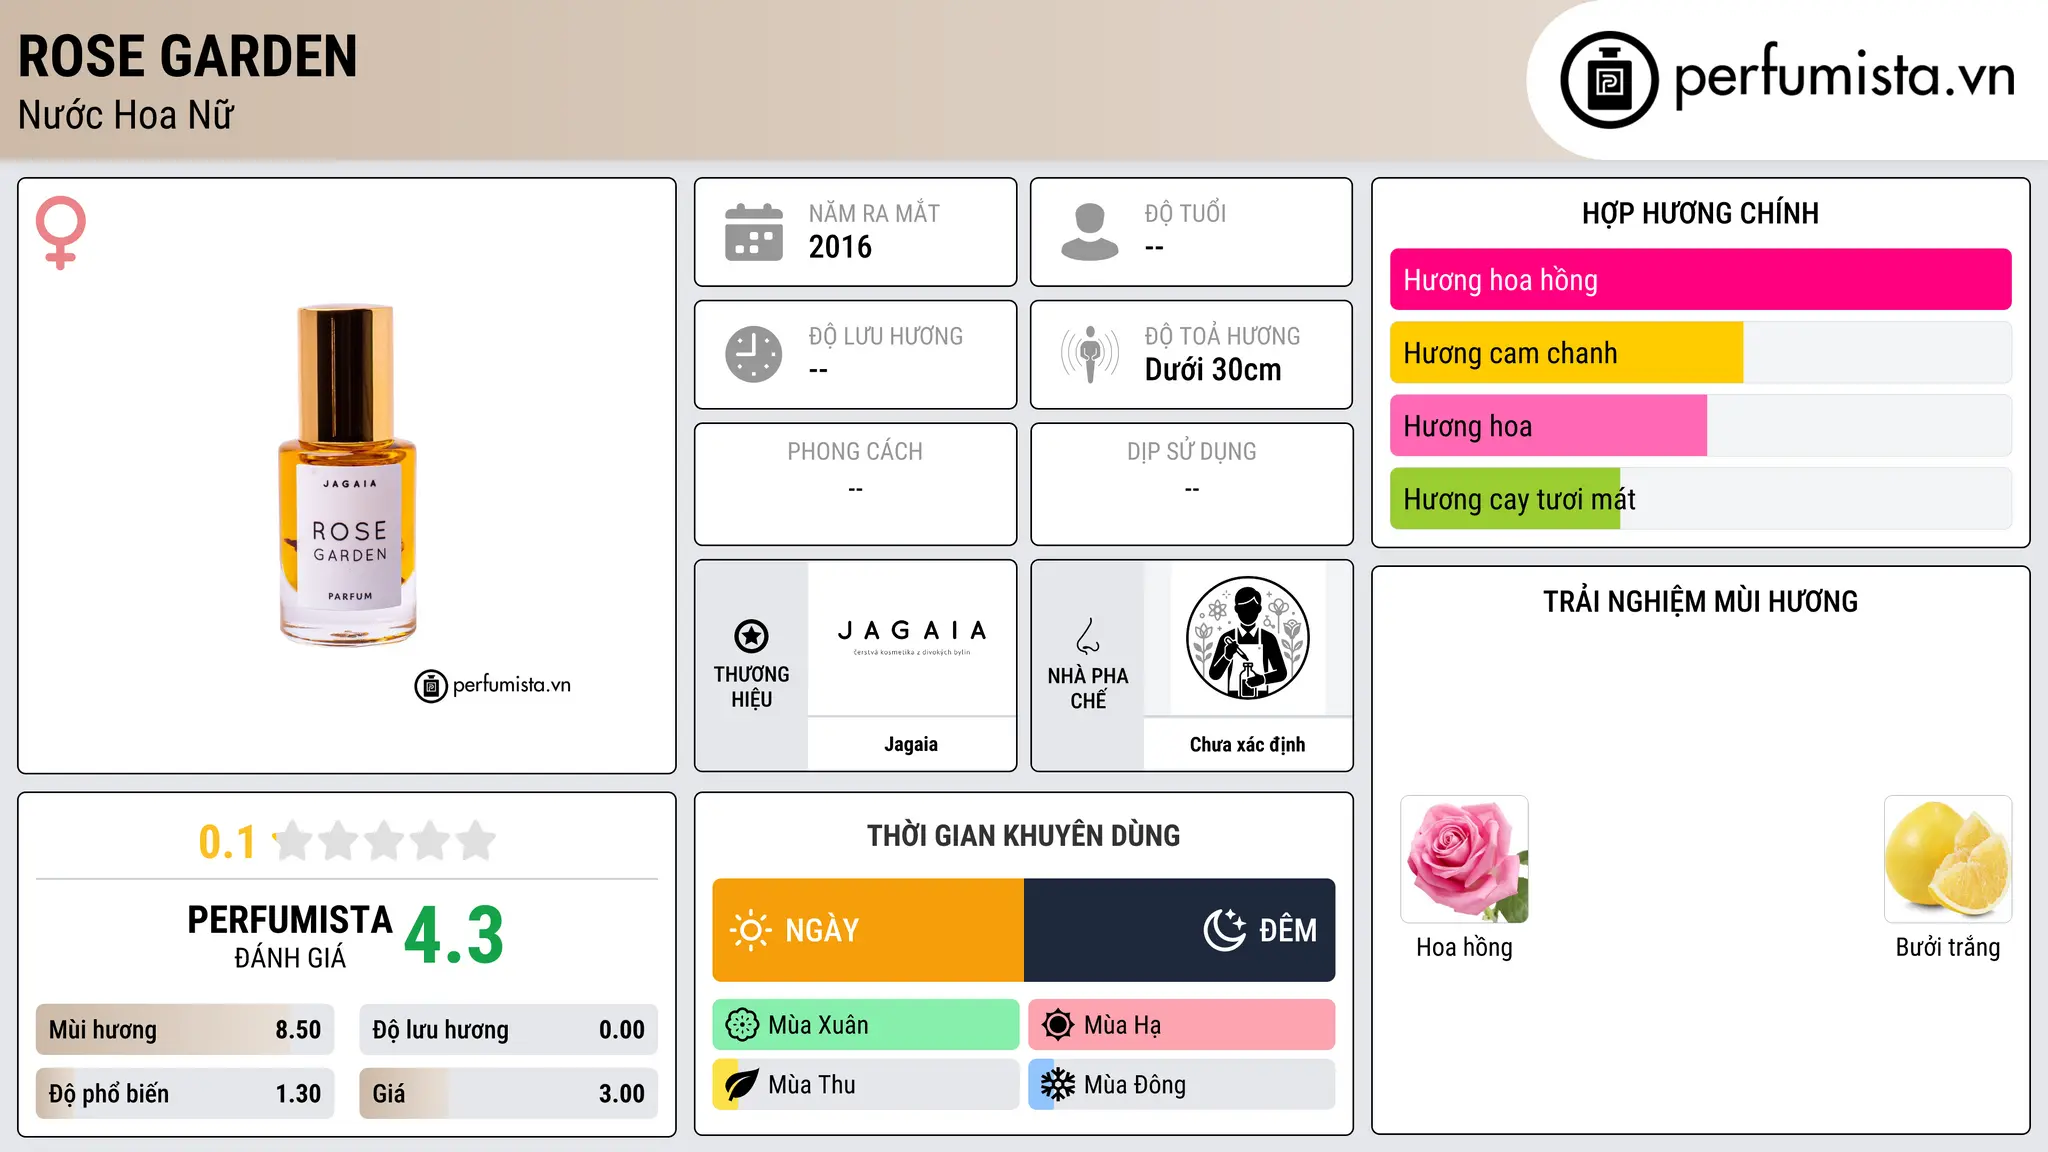Click the pink female gender symbol

tap(61, 232)
